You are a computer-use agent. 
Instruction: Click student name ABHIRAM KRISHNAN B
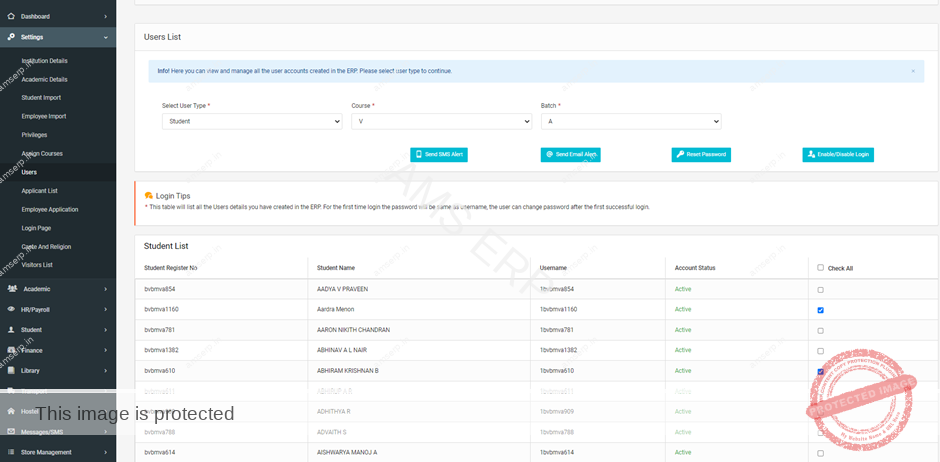(348, 371)
